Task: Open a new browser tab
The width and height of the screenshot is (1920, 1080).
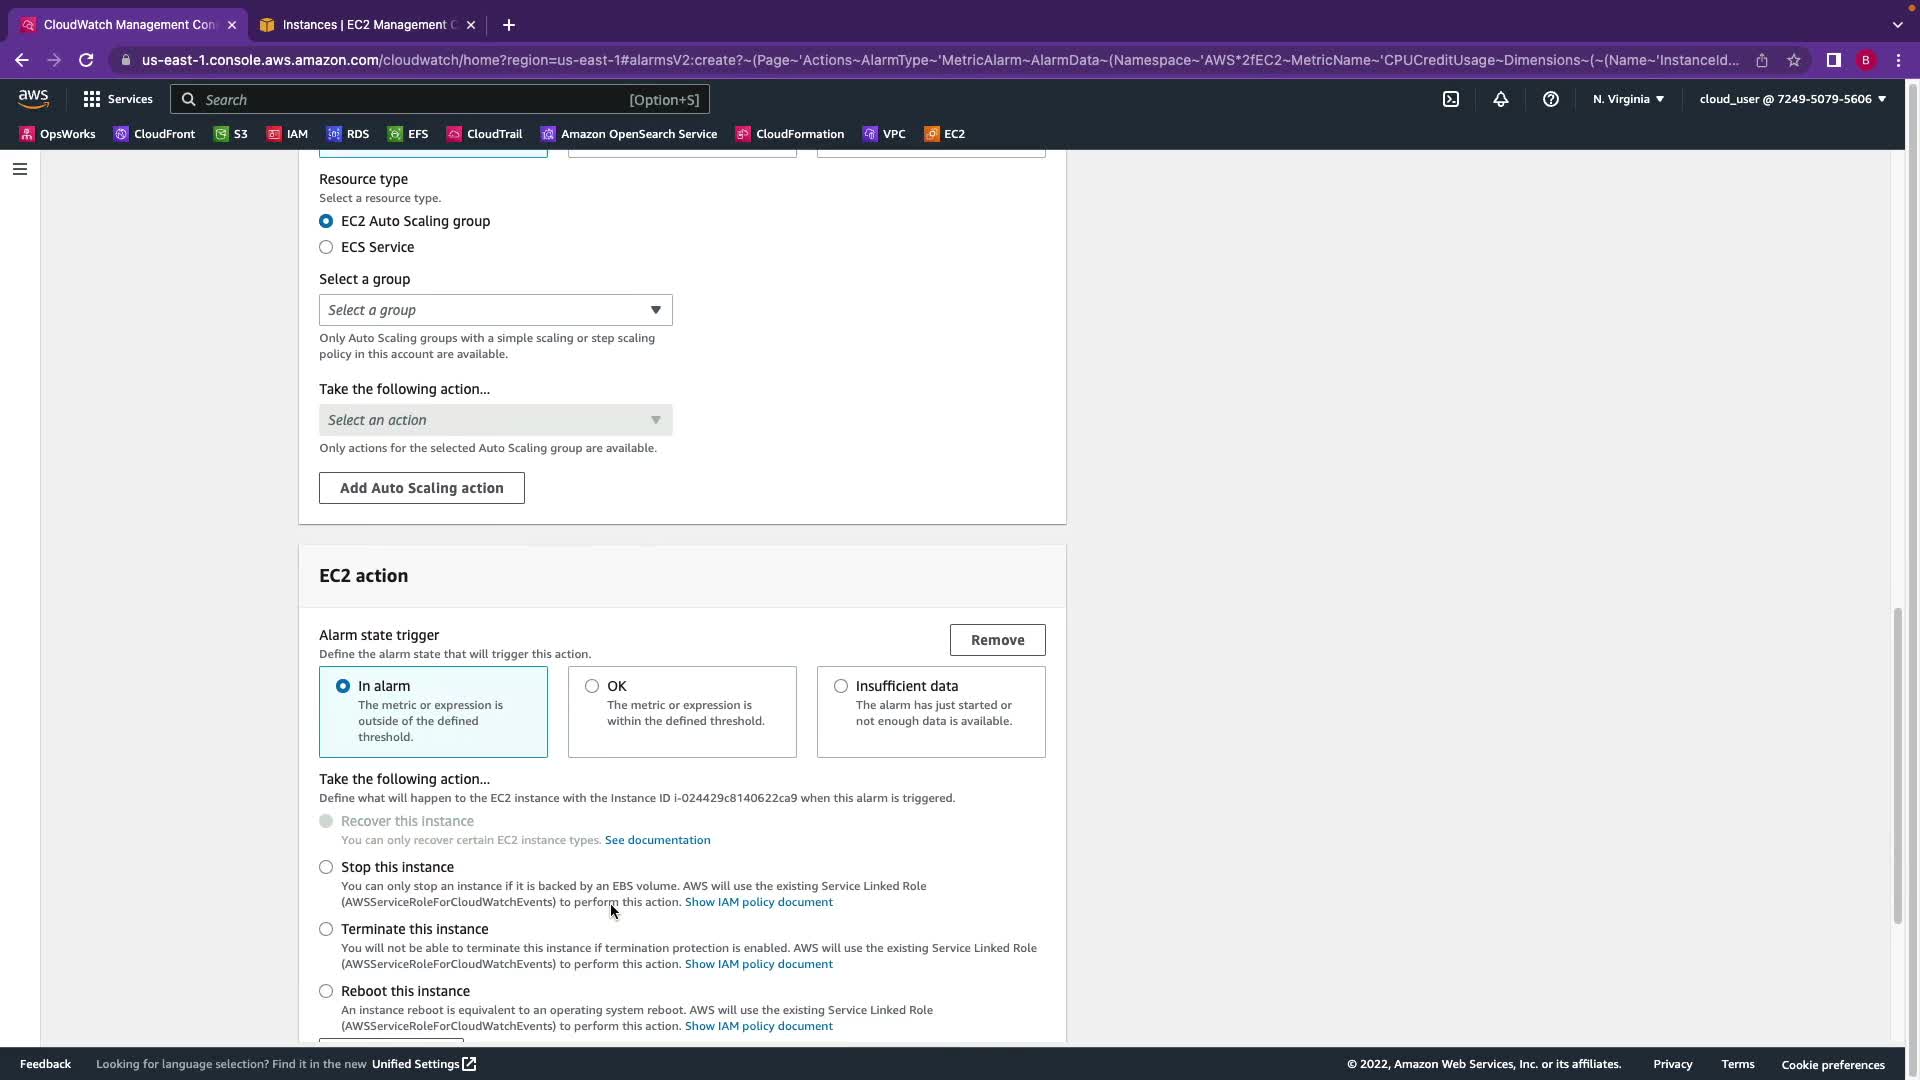Action: pyautogui.click(x=509, y=25)
